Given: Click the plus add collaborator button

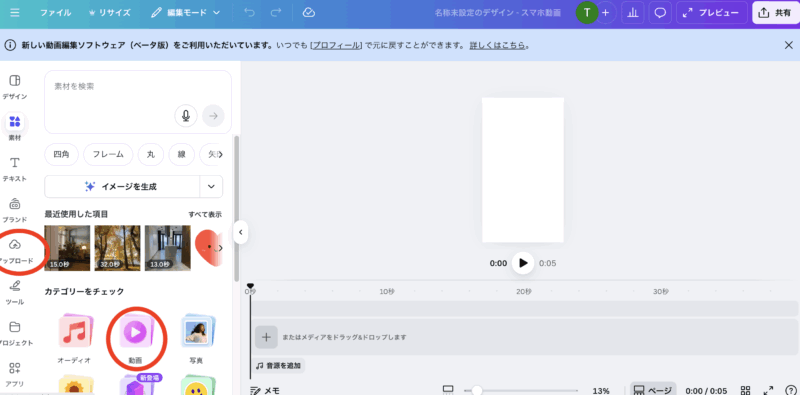Looking at the screenshot, I should click(606, 13).
